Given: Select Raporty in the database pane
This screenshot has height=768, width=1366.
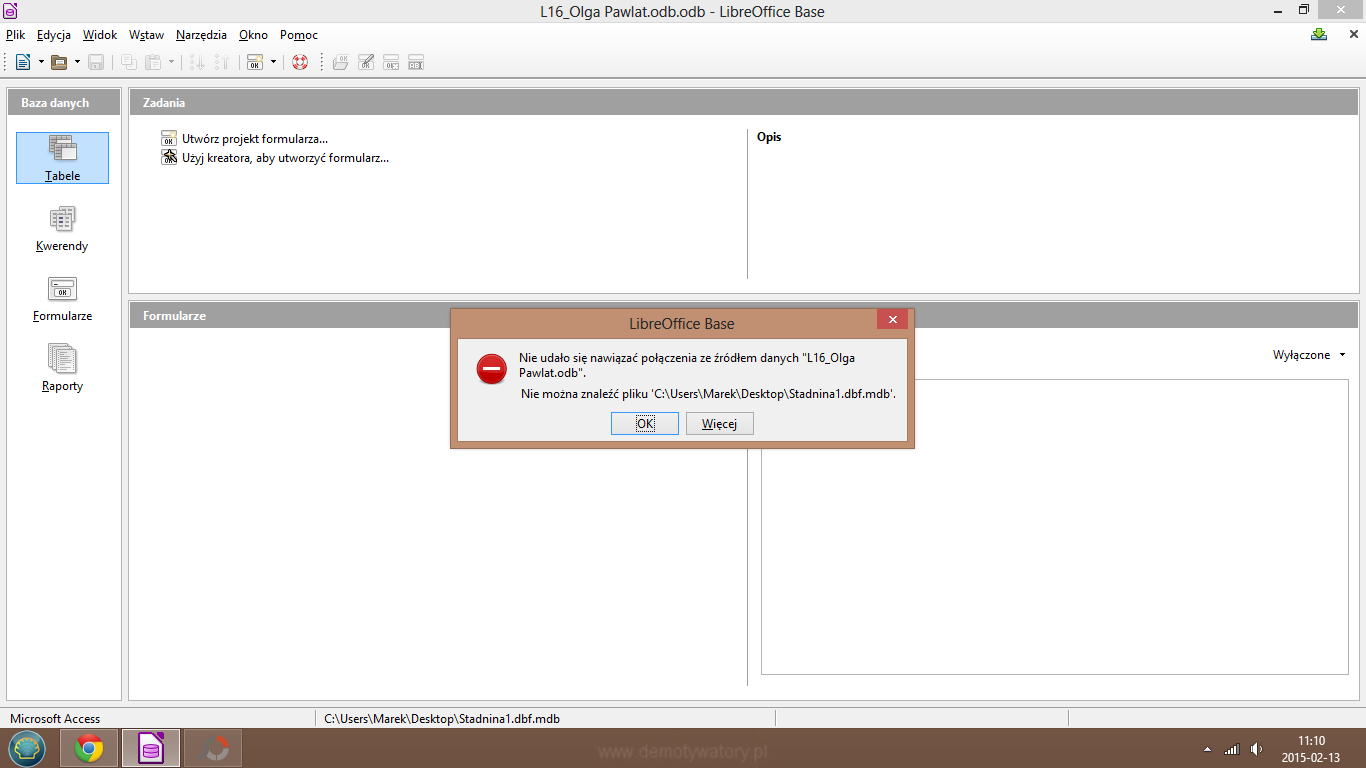Looking at the screenshot, I should tap(62, 368).
